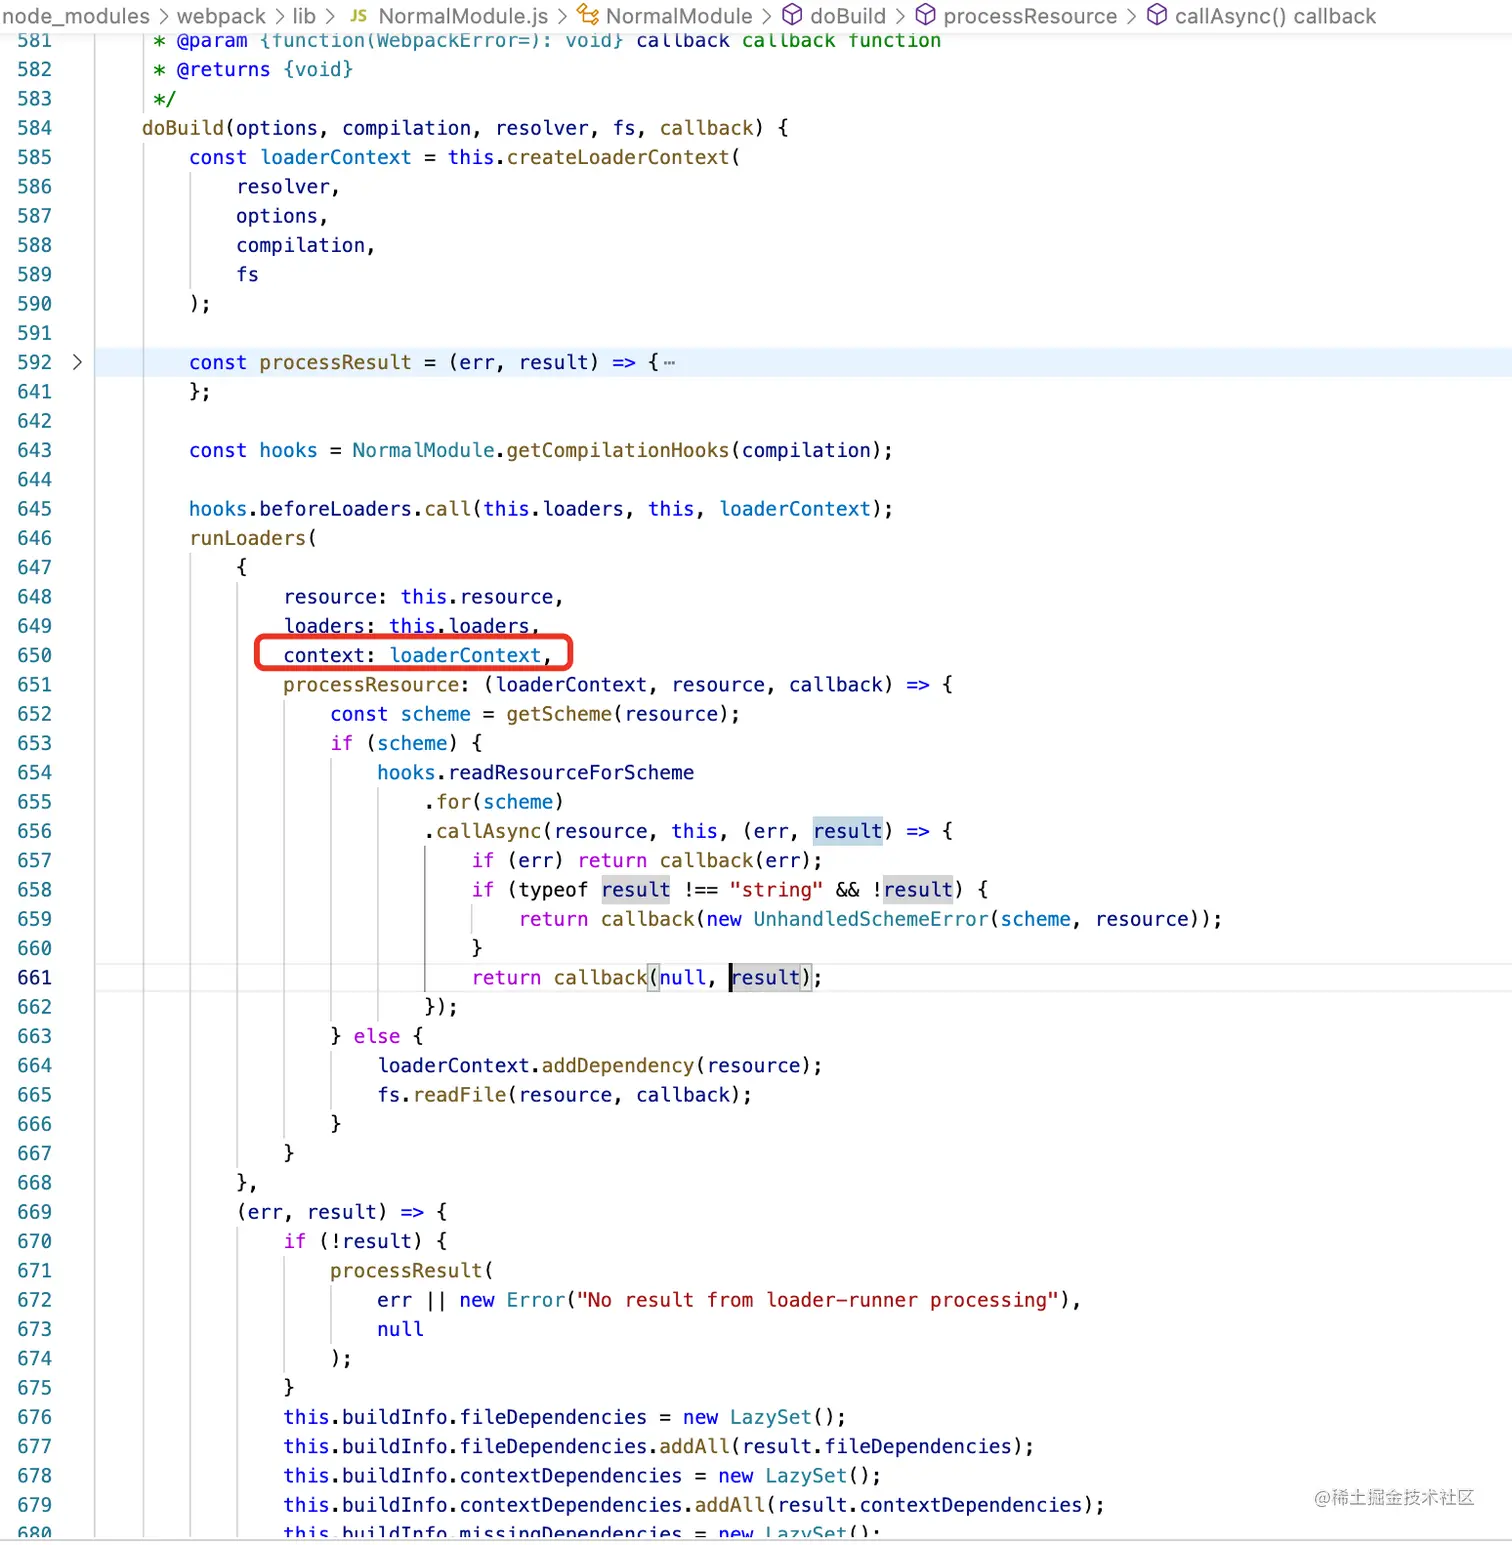Click getScheme call on line 652

pos(559,714)
